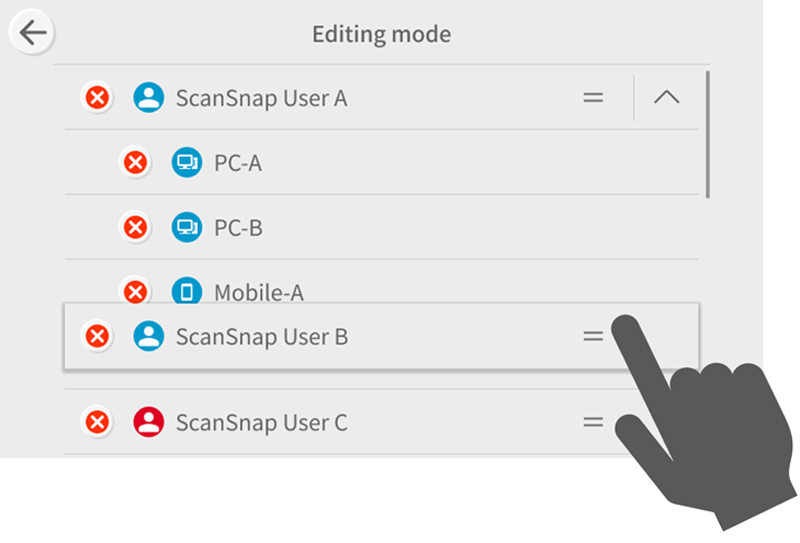Click the red profile icon for User C
The width and height of the screenshot is (800, 543).
click(x=149, y=422)
